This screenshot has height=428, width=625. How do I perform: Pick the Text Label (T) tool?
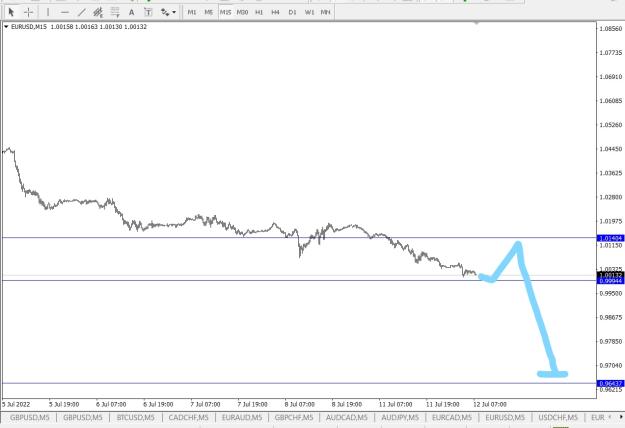point(148,12)
